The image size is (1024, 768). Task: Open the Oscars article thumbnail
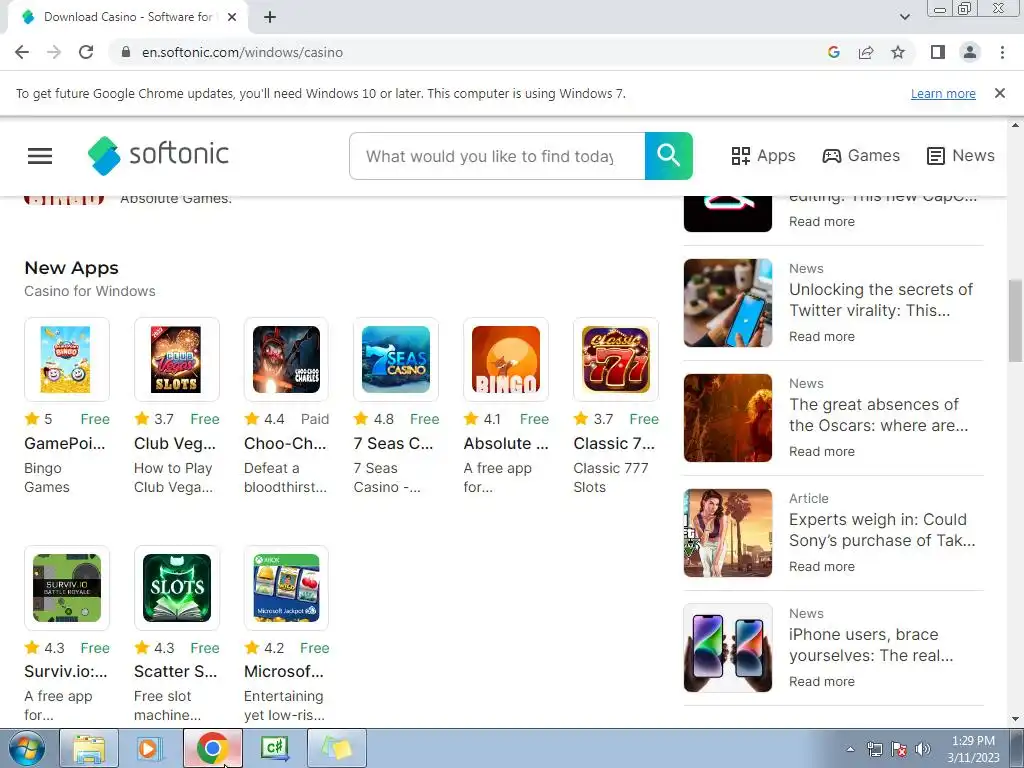pyautogui.click(x=728, y=418)
